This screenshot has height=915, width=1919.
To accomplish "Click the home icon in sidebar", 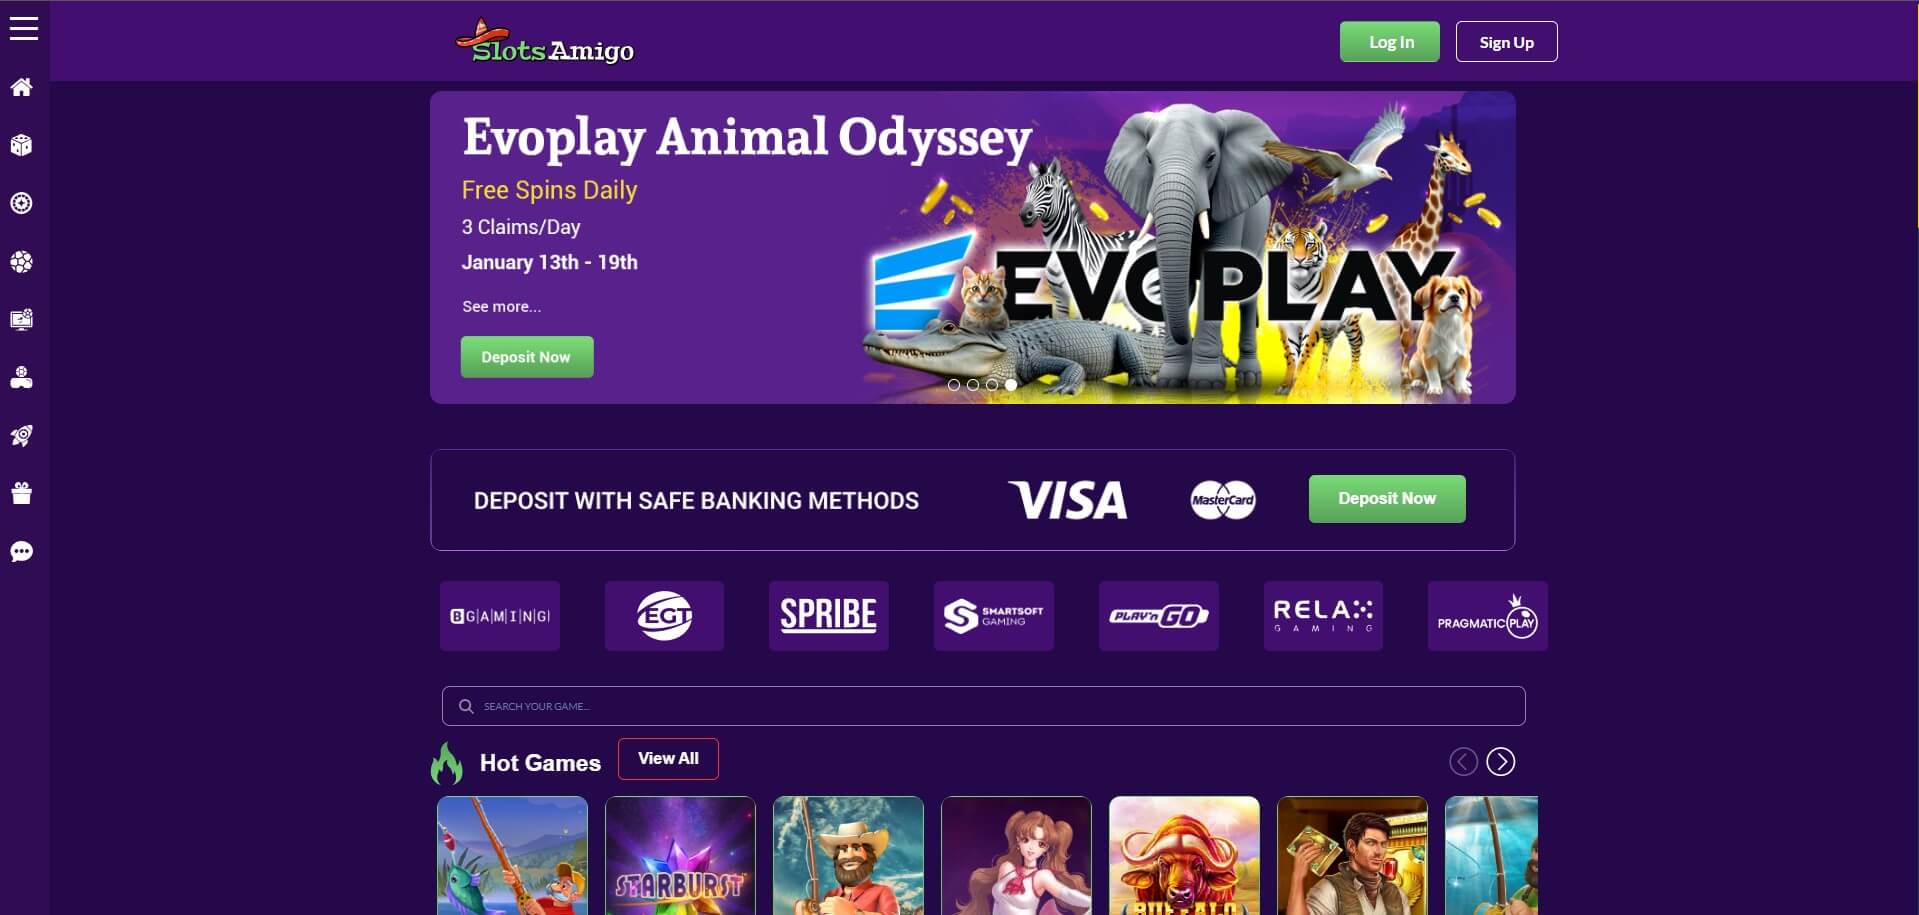I will [x=22, y=87].
